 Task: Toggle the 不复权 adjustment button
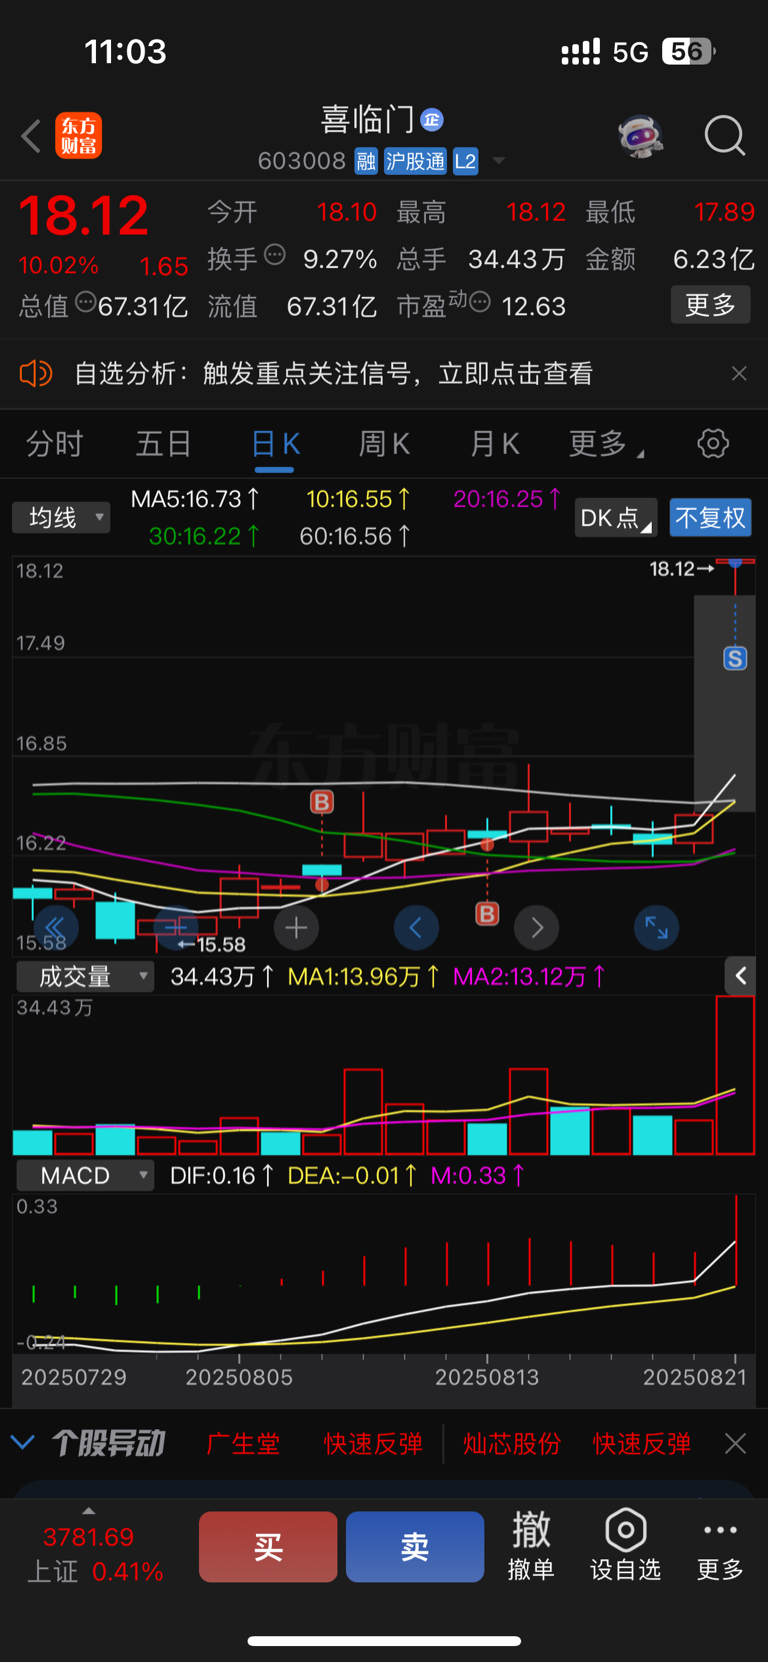click(710, 518)
